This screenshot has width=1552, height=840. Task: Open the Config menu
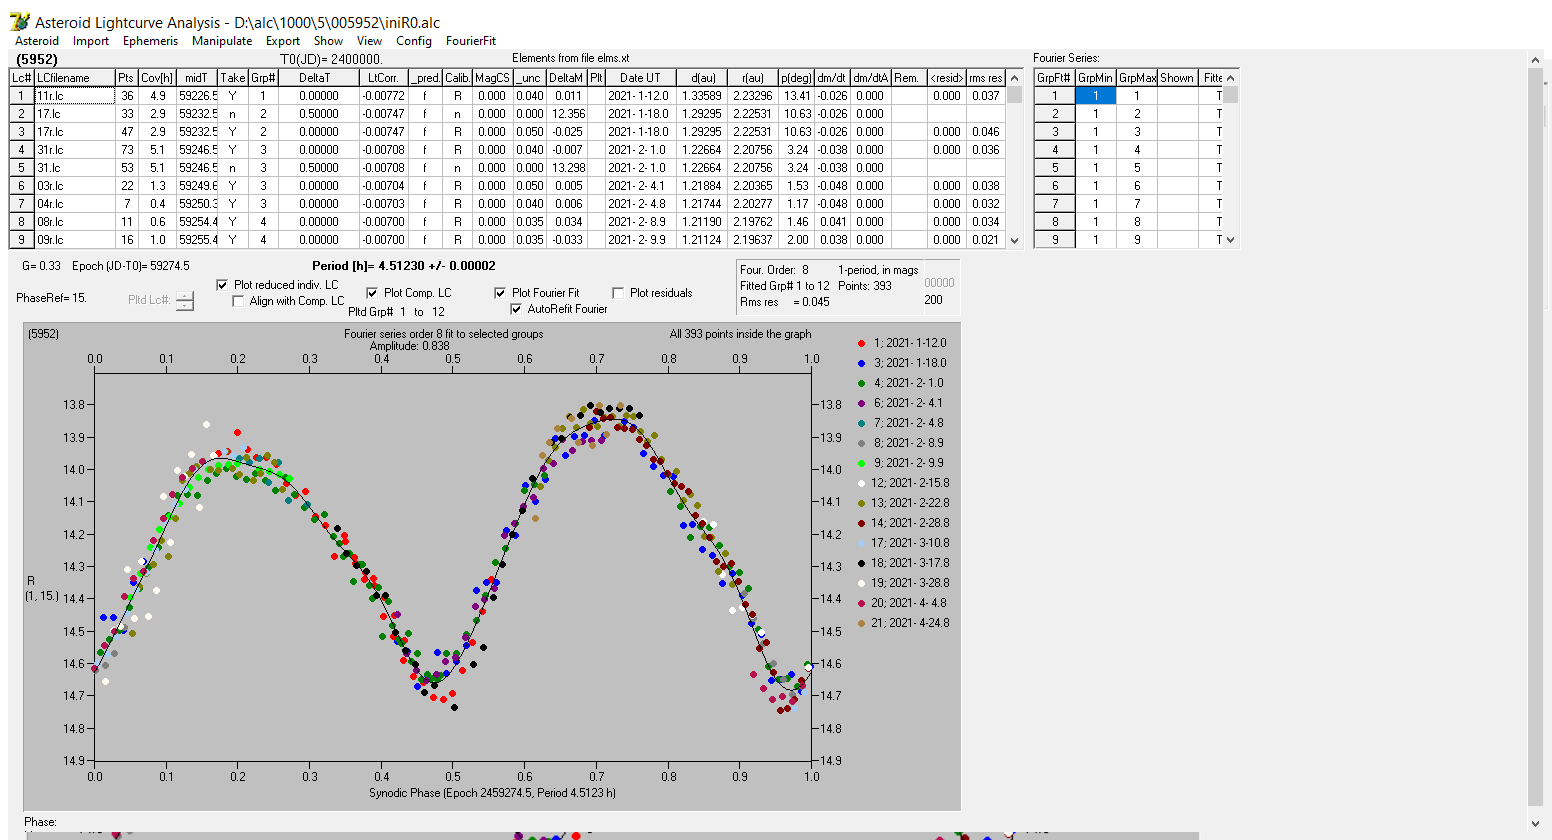pos(414,41)
